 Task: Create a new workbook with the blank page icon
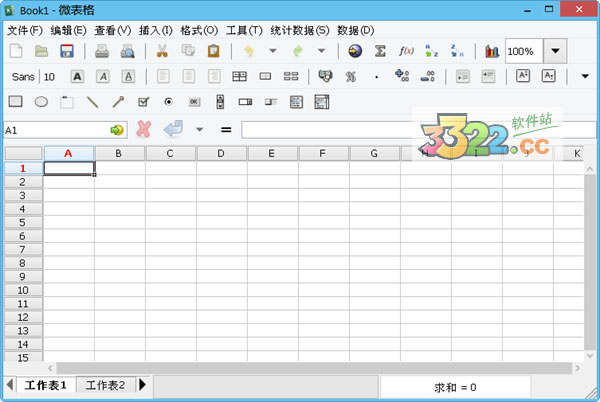pos(16,51)
